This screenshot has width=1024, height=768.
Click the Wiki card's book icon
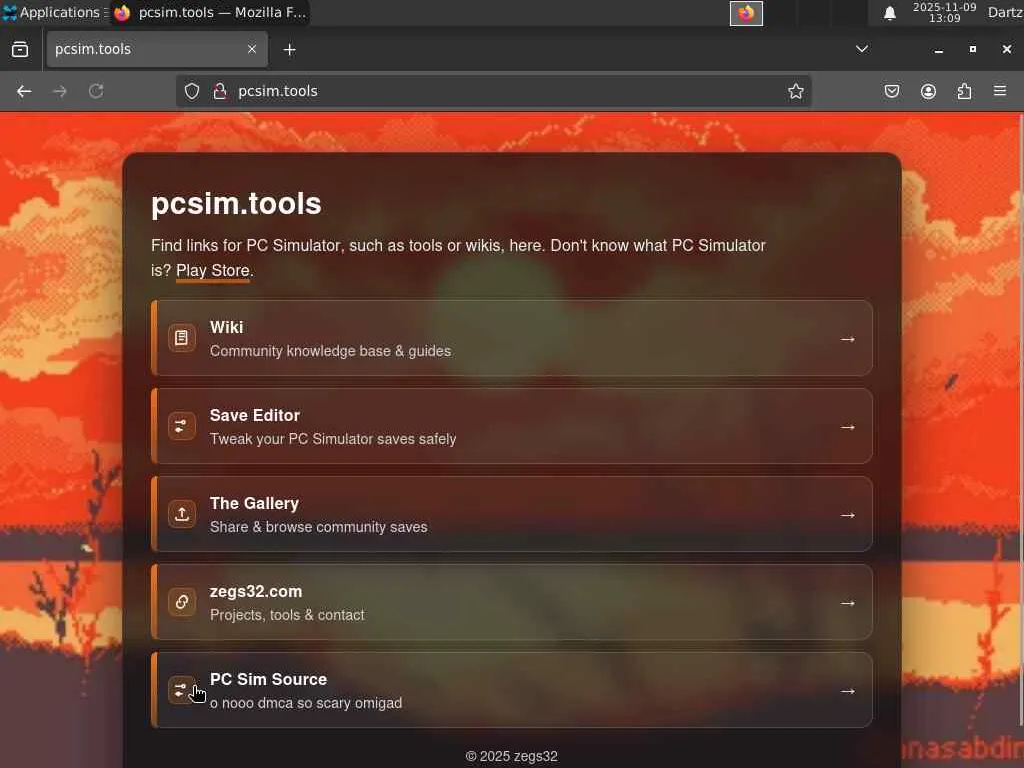click(x=182, y=338)
